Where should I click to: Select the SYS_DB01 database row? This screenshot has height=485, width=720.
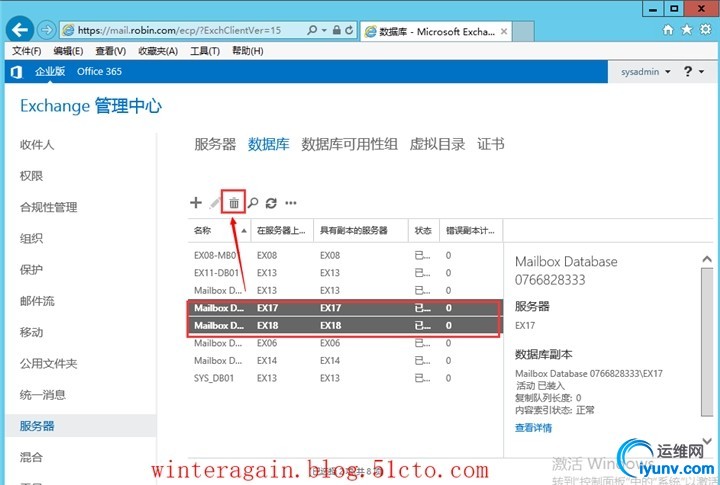pyautogui.click(x=345, y=378)
